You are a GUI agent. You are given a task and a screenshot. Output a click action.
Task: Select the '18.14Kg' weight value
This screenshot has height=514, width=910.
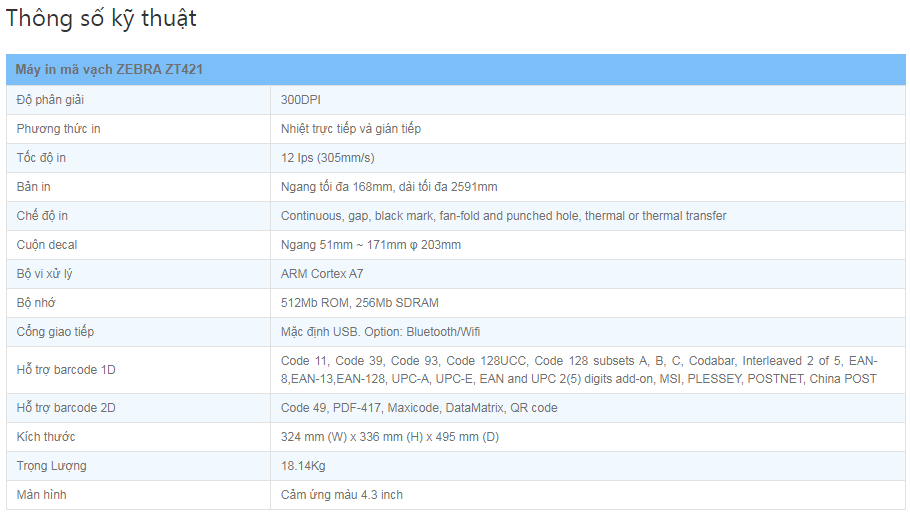(303, 466)
